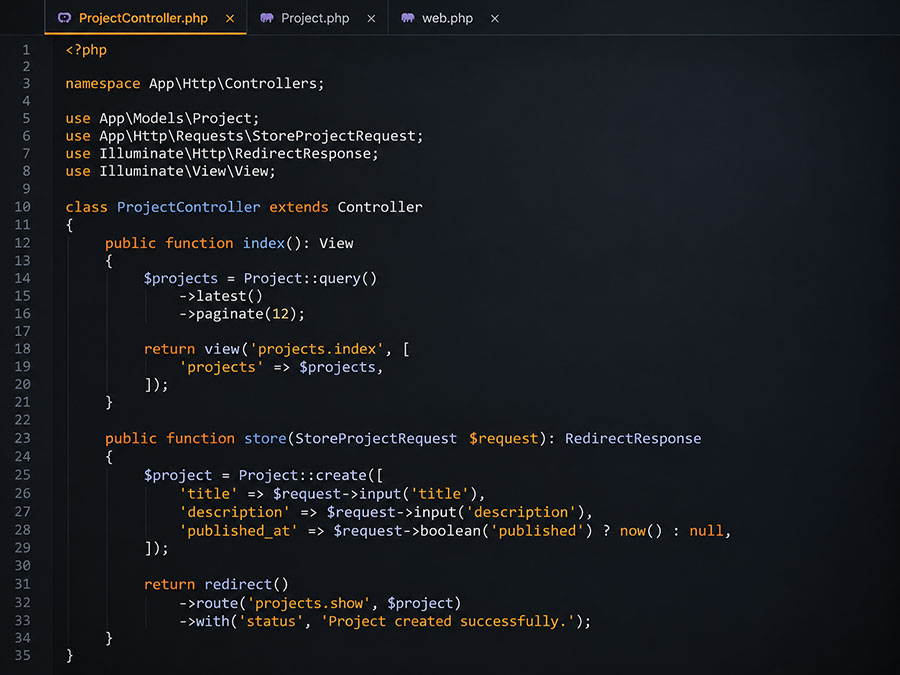Click the web.php elephant file icon
The width and height of the screenshot is (900, 675).
point(408,18)
